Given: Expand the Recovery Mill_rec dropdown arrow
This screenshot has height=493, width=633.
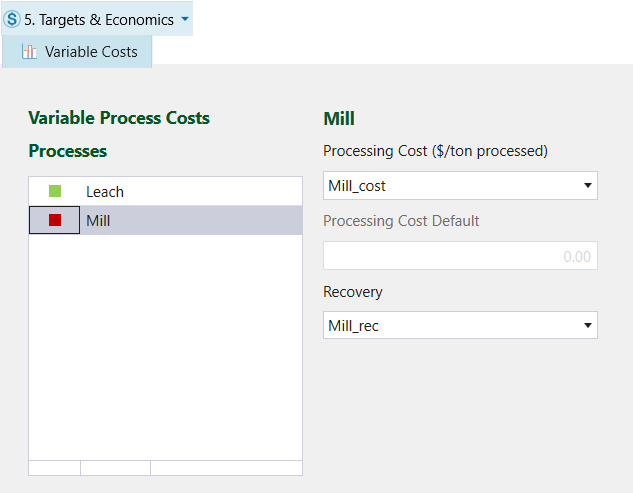Looking at the screenshot, I should pyautogui.click(x=588, y=325).
